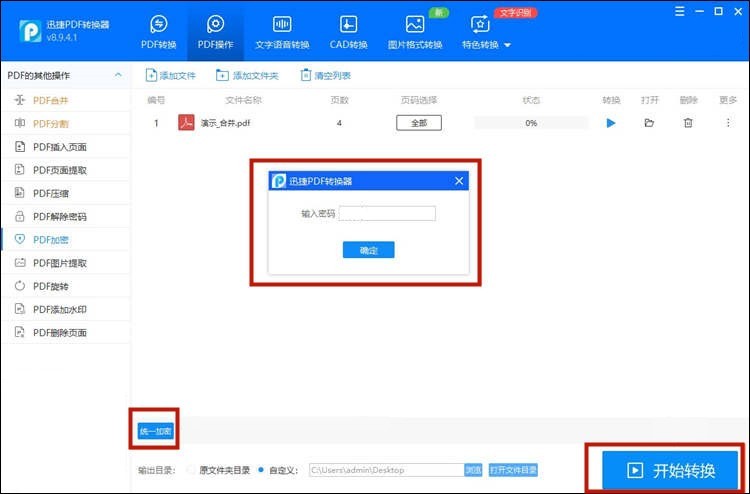Click file name 演示_合并.pdf

[225, 123]
